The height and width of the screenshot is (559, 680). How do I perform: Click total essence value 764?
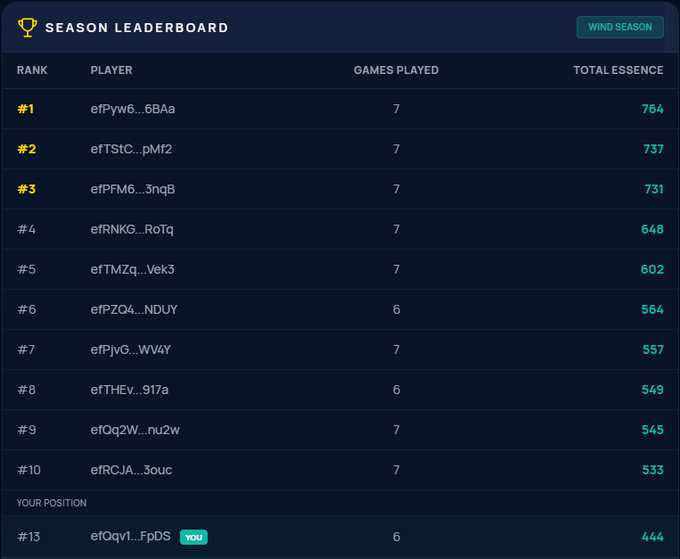653,109
